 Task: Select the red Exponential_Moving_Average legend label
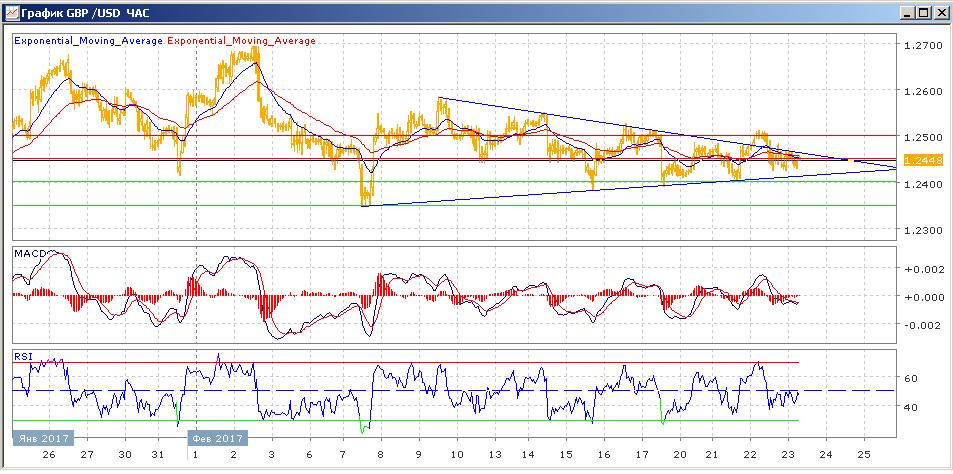[241, 41]
